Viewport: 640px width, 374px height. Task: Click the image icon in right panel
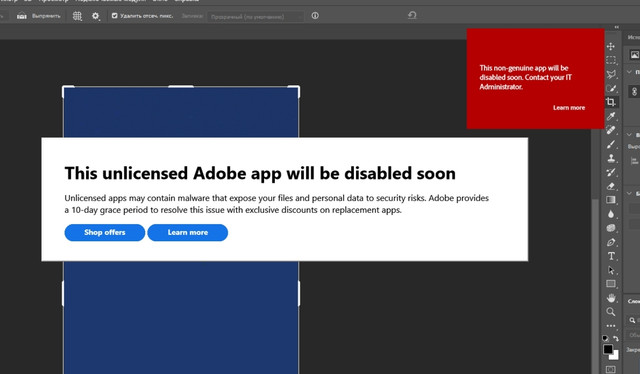tap(634, 54)
